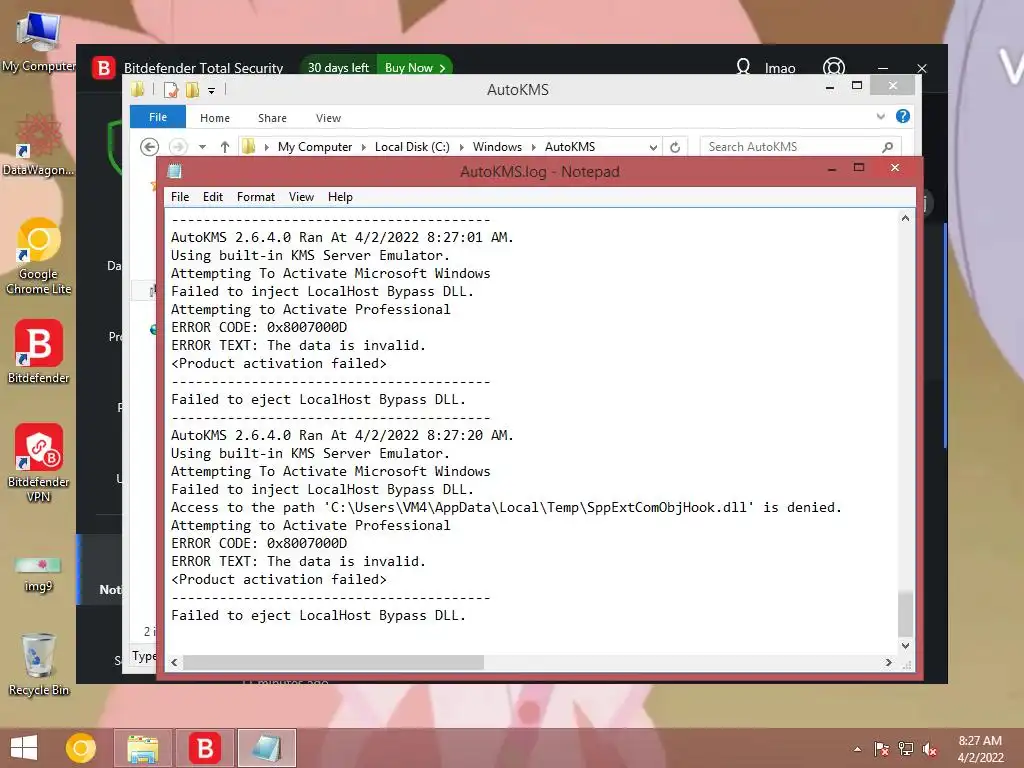Image resolution: width=1024 pixels, height=768 pixels.
Task: Click horizontal scrollbar right arrow in Notepad
Action: click(888, 662)
